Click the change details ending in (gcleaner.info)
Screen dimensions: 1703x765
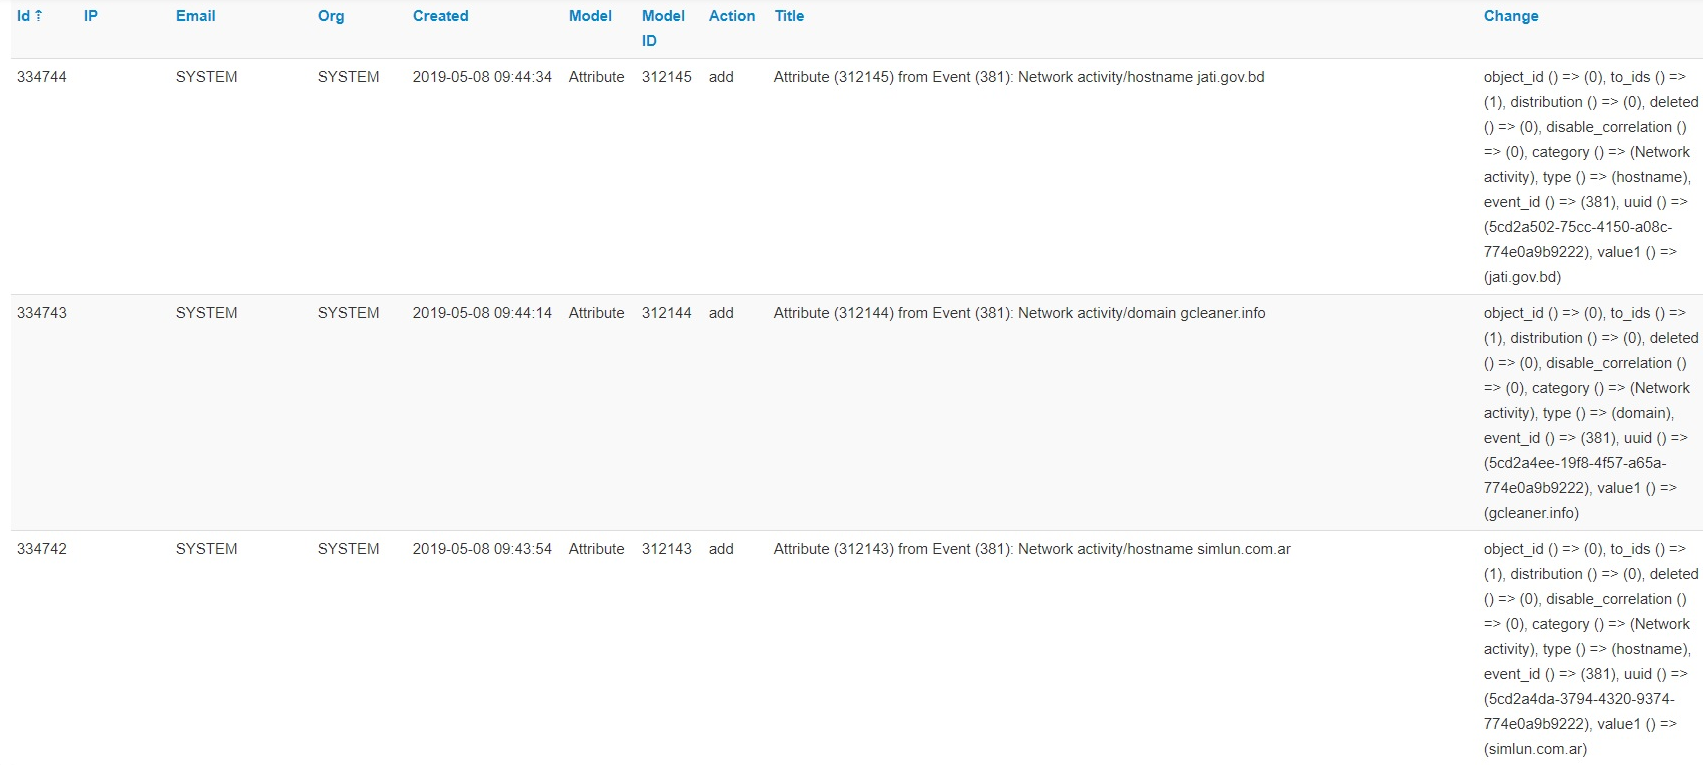(1591, 413)
